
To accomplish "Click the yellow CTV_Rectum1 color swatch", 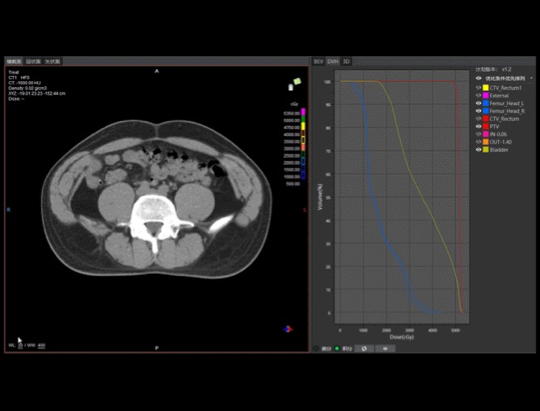I will [x=486, y=88].
